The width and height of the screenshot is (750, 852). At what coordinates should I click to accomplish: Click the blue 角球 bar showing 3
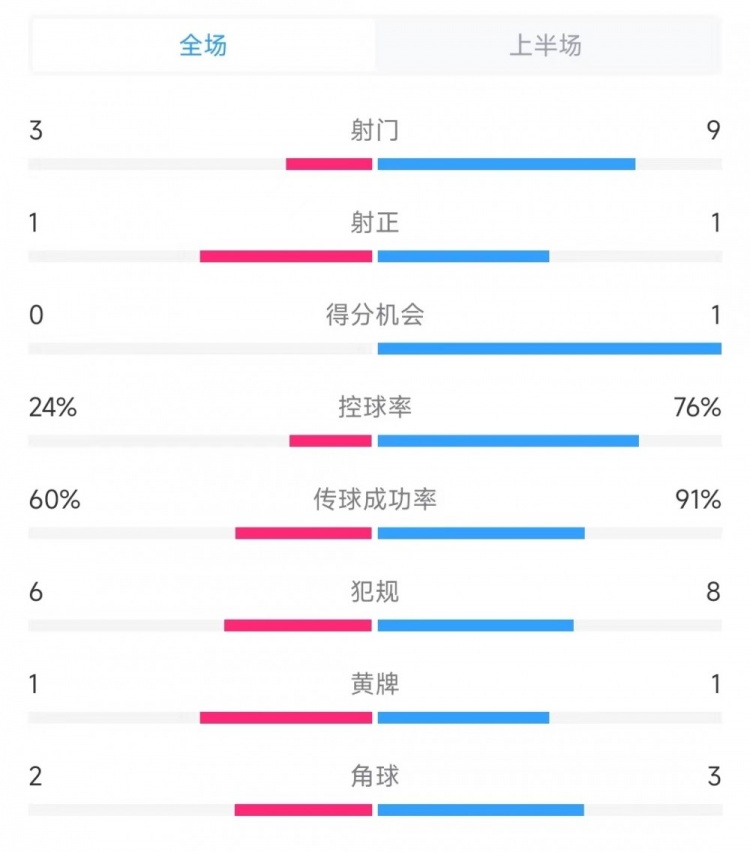pos(481,810)
